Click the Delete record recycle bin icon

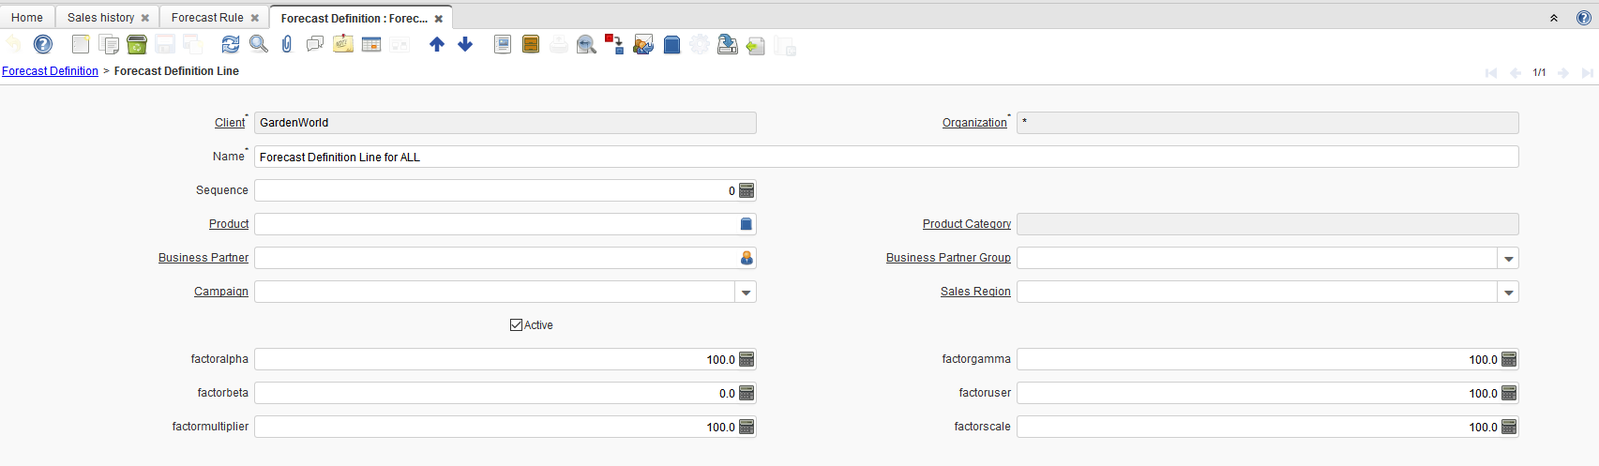(137, 44)
